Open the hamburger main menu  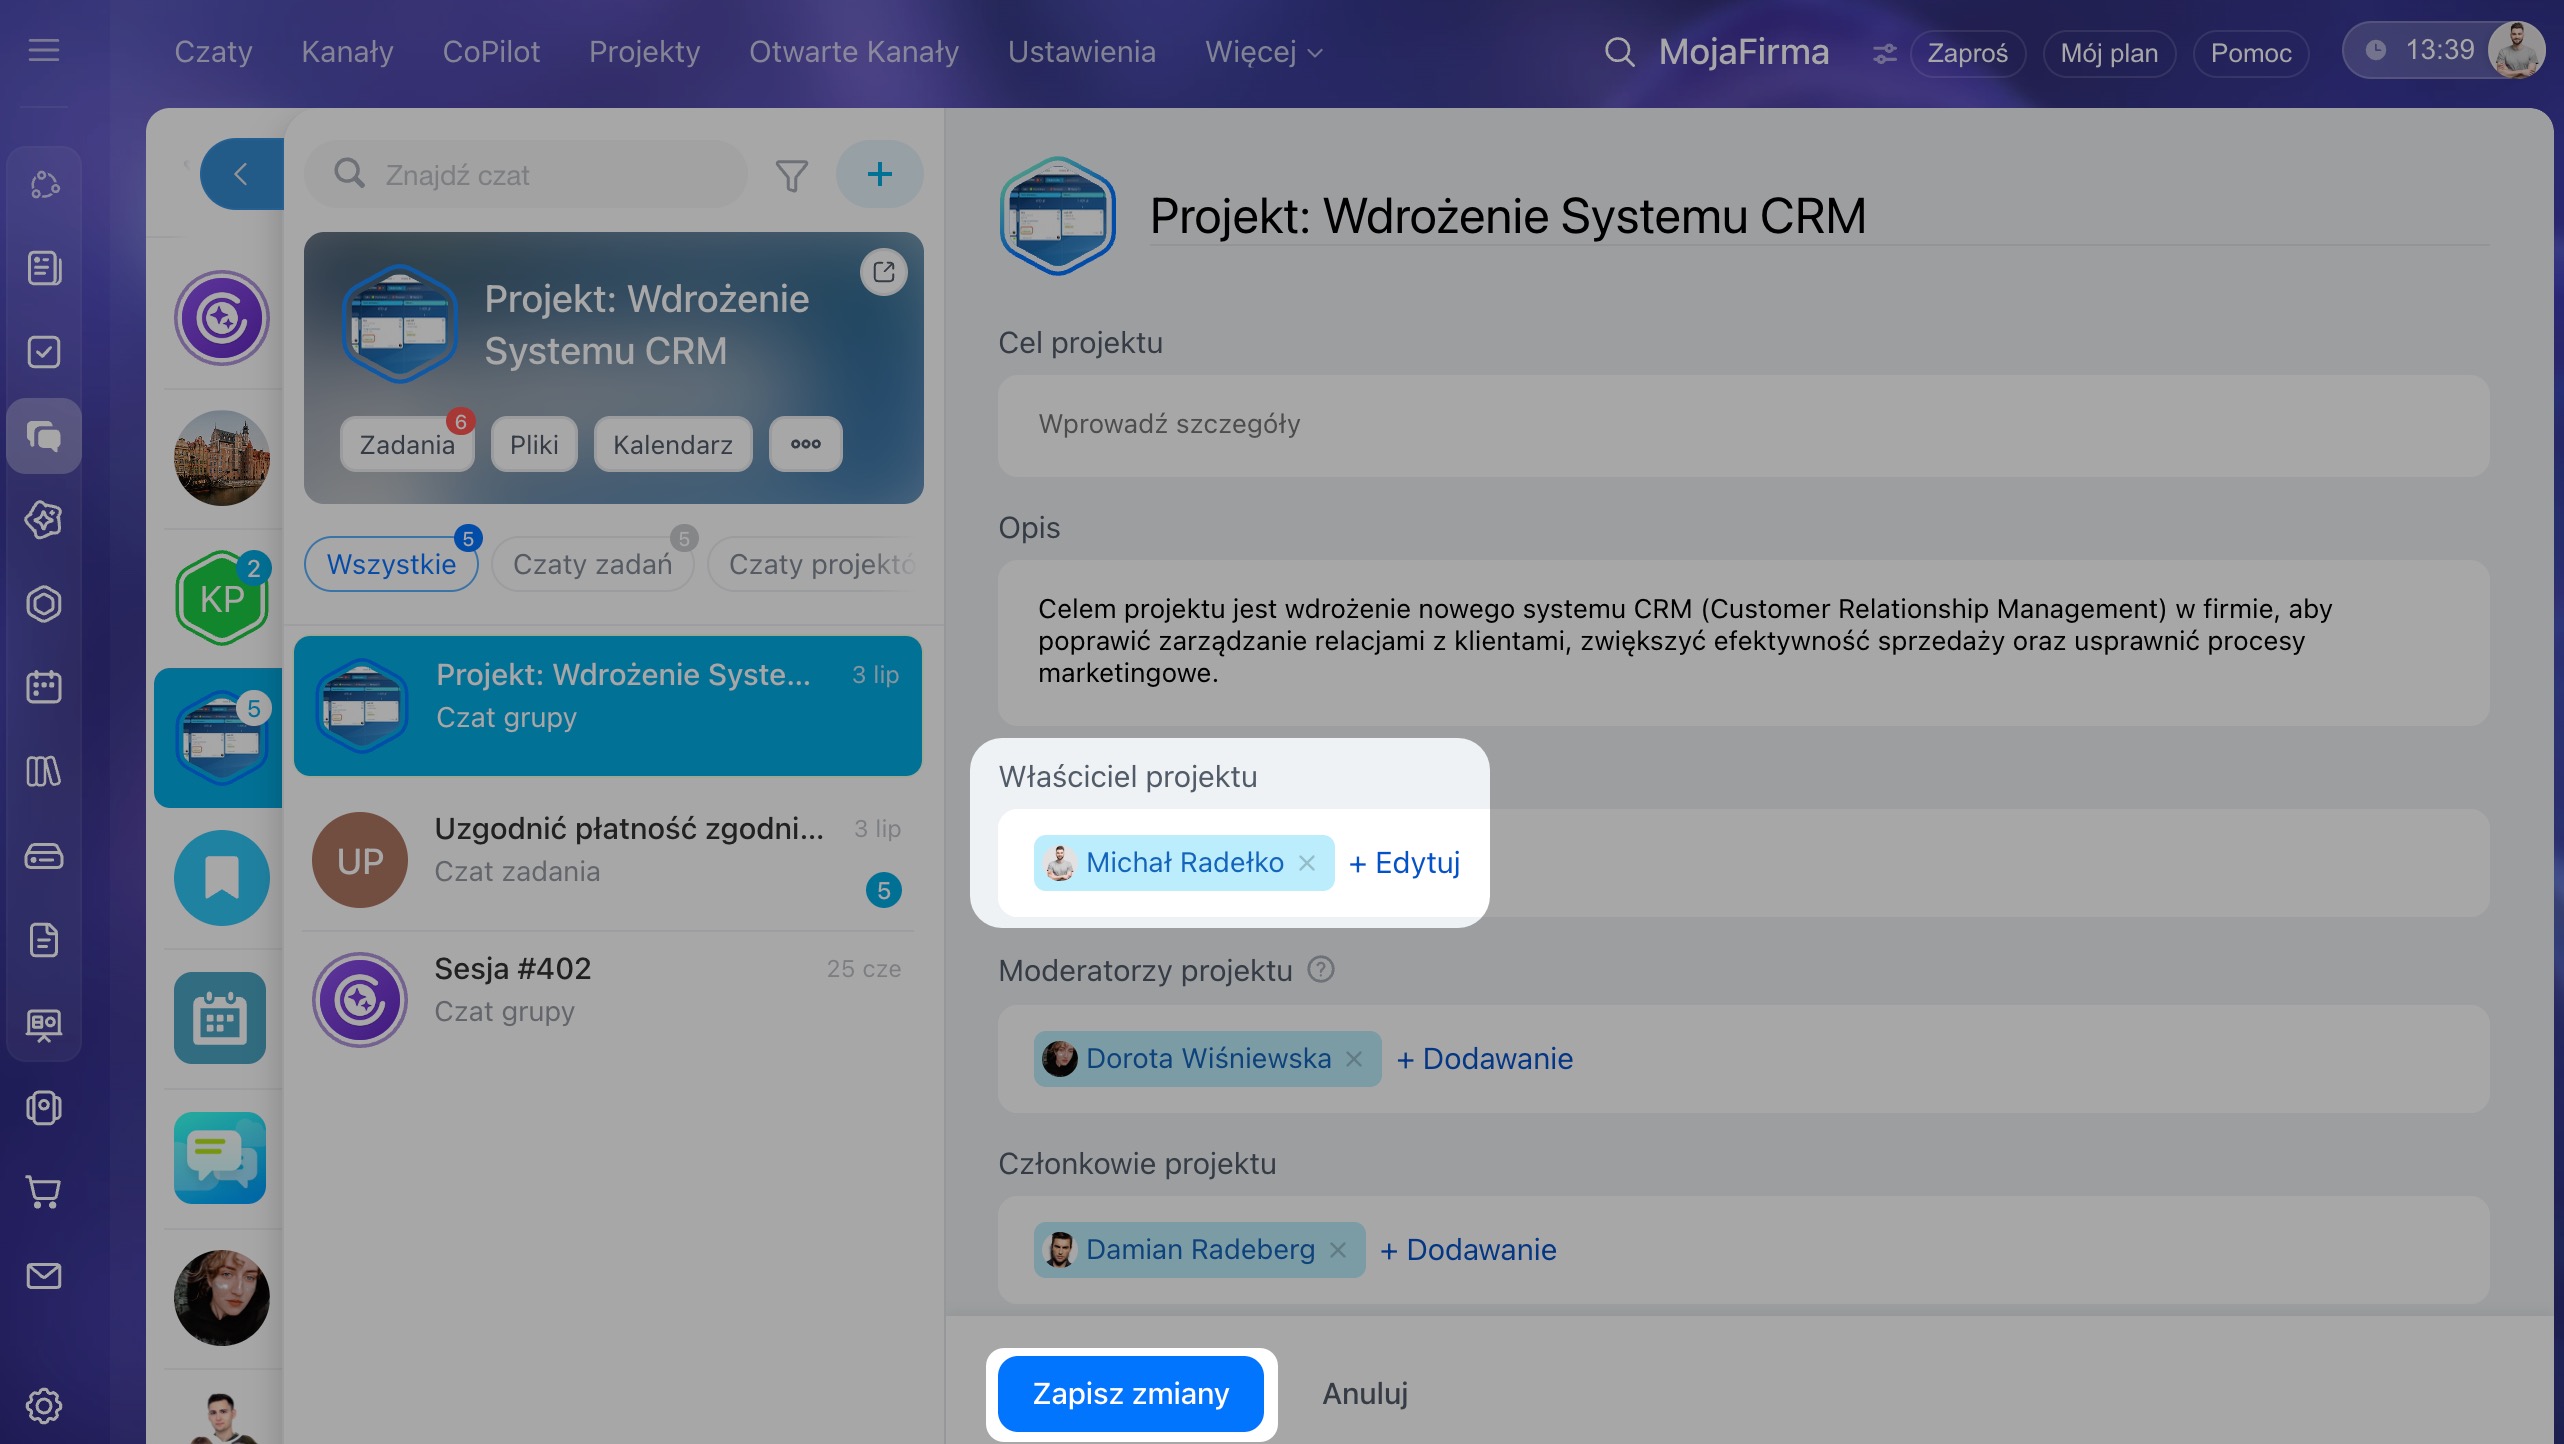click(44, 50)
